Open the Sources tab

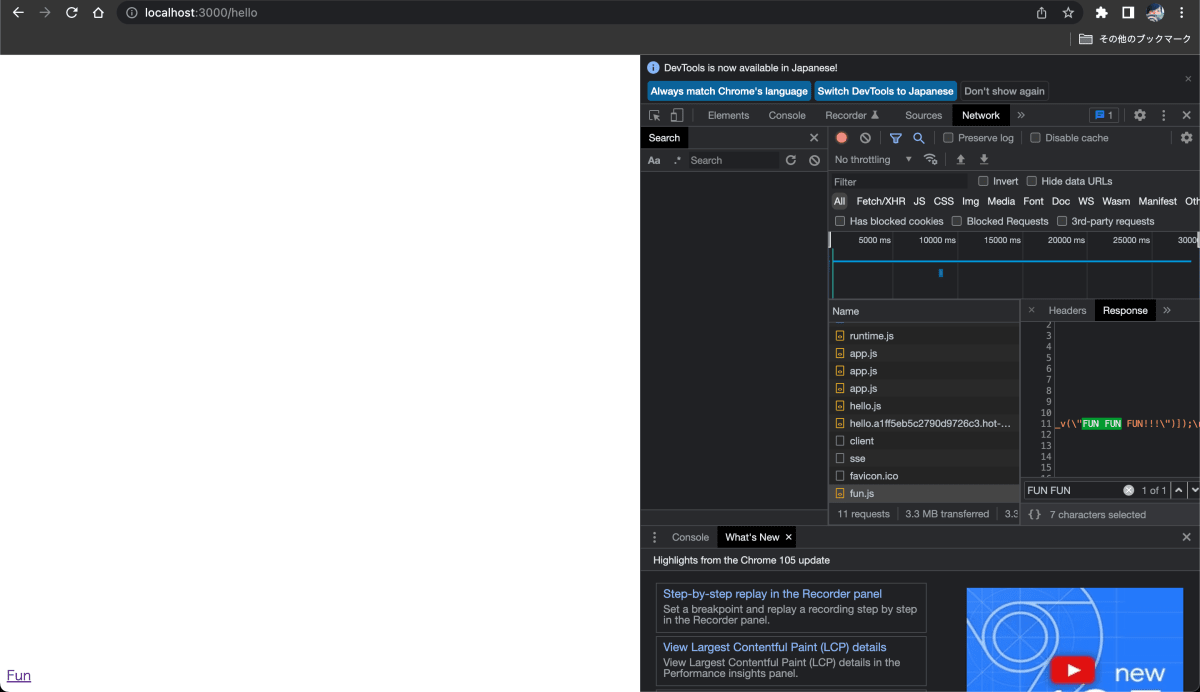click(923, 115)
